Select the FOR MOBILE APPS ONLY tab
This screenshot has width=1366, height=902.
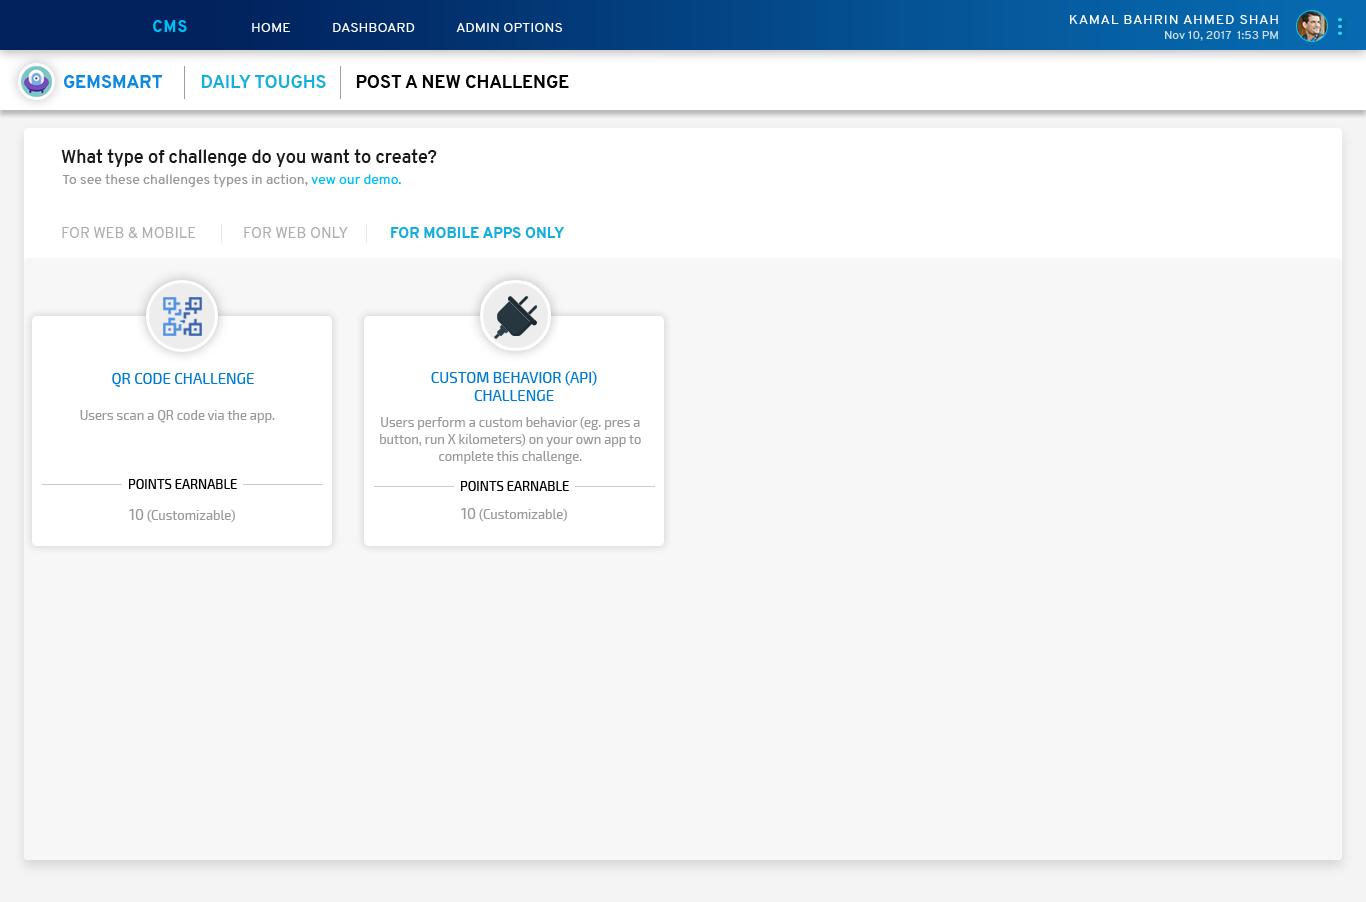[x=477, y=233]
